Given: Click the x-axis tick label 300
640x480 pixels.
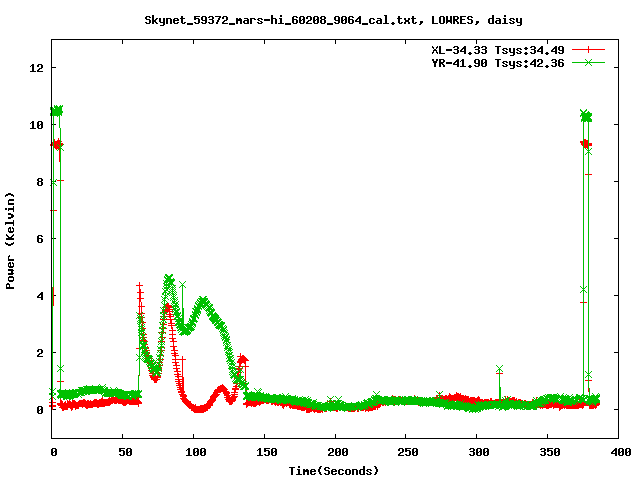Looking at the screenshot, I should point(478,452).
